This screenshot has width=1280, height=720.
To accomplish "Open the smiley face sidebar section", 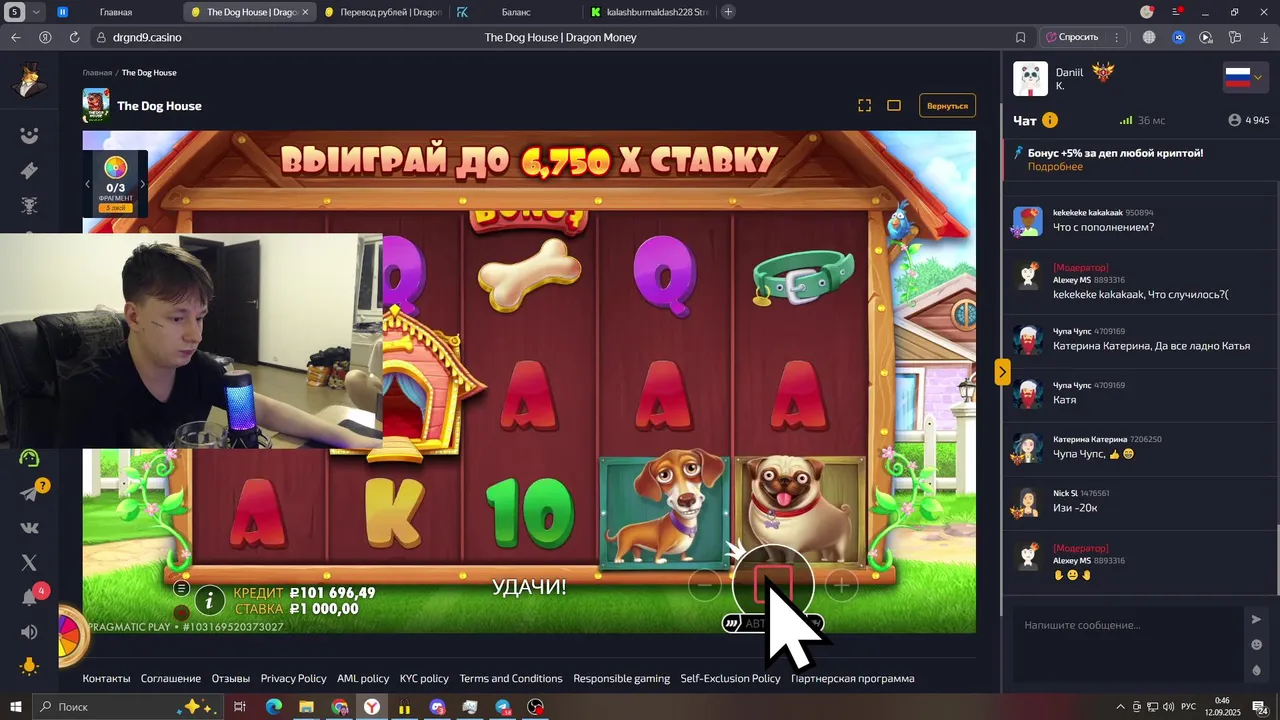I will click(29, 136).
